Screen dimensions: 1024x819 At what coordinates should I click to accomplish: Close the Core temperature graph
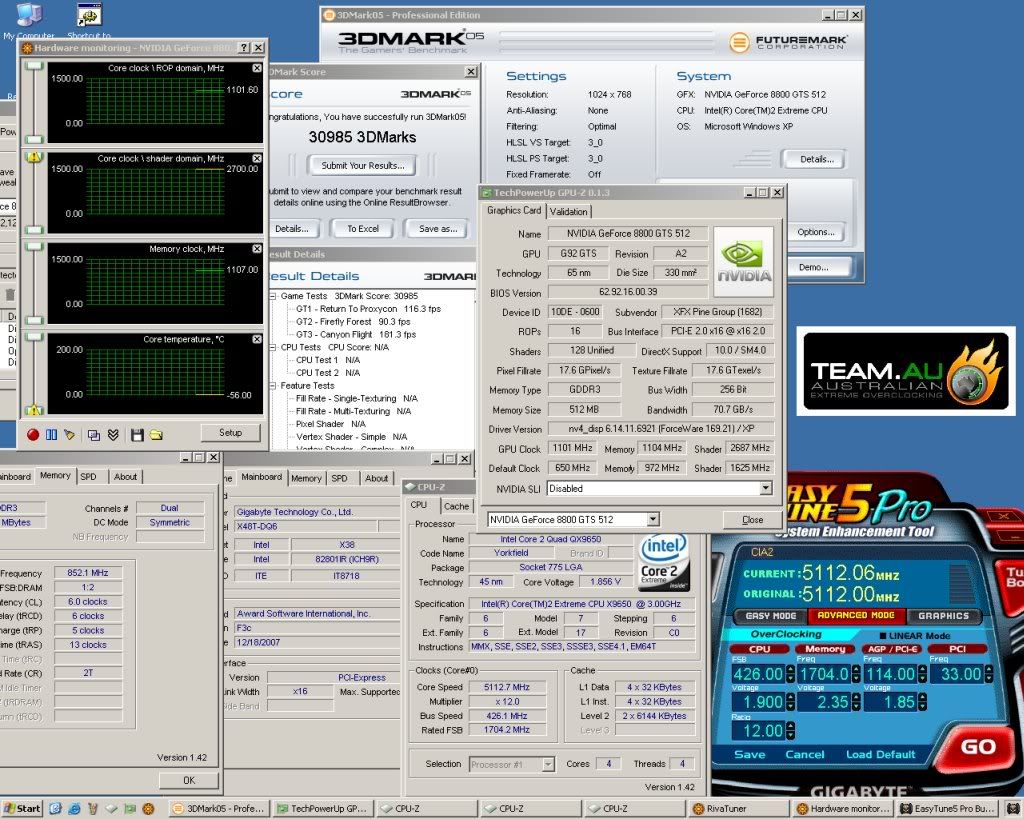(x=257, y=339)
